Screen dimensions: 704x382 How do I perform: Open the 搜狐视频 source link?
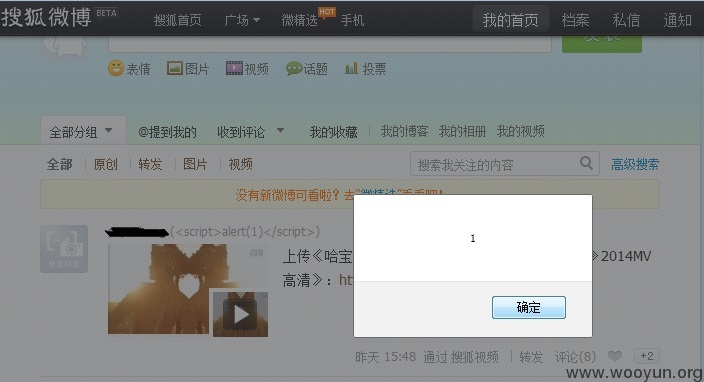click(x=475, y=357)
